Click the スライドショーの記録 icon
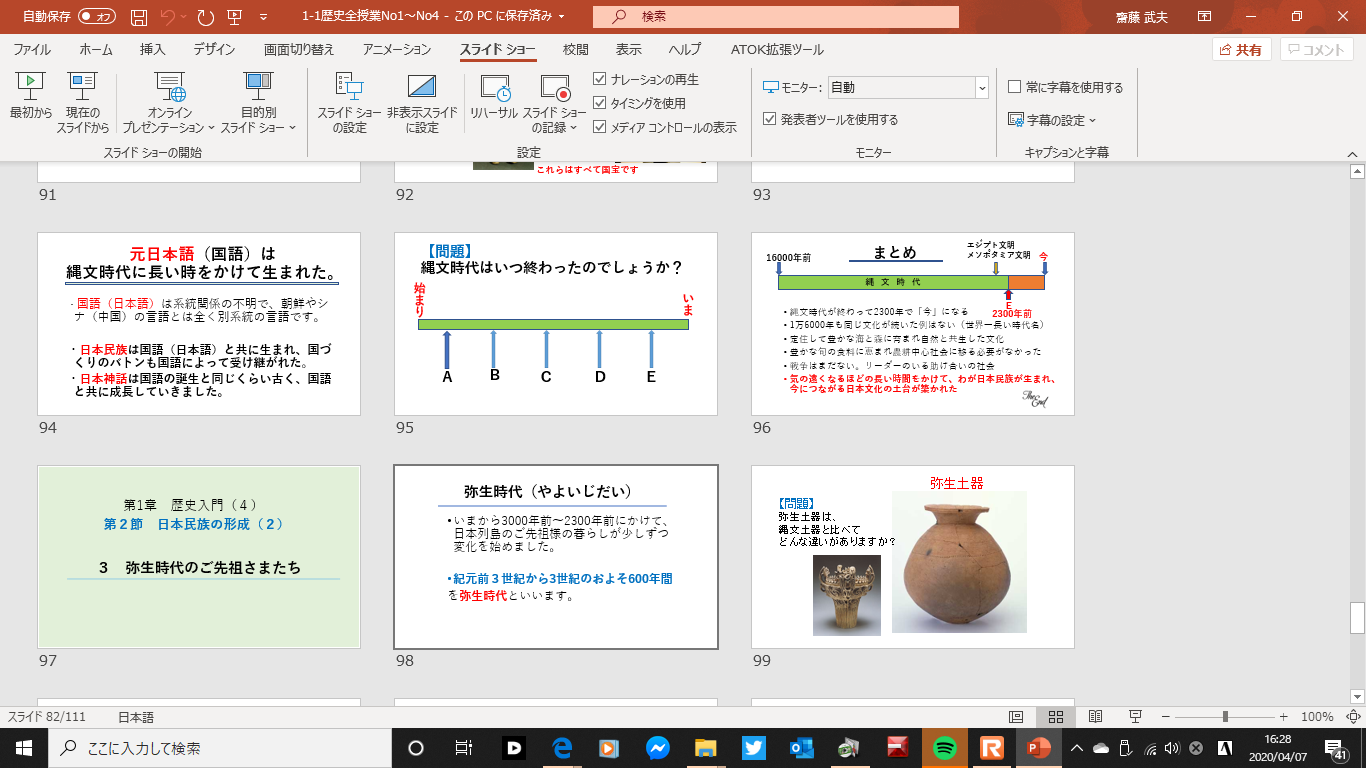The image size is (1366, 768). point(554,87)
